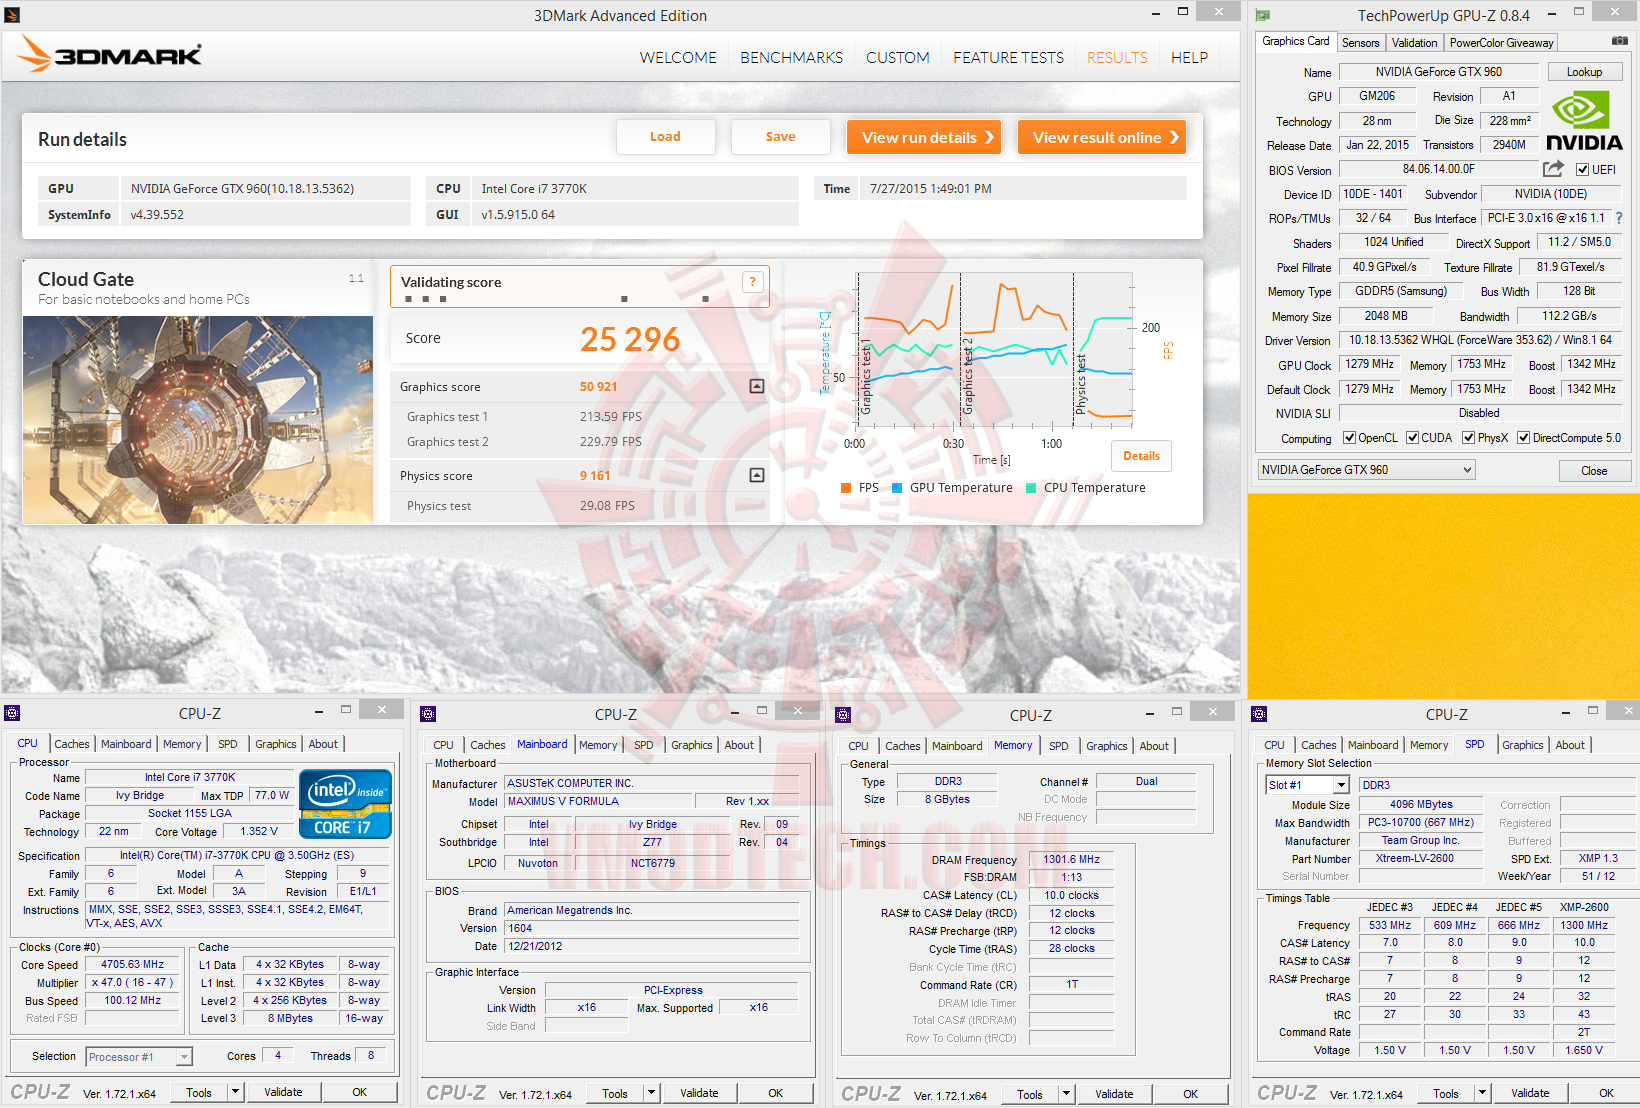Click the CPU-Z SPD window title icon

[1259, 714]
